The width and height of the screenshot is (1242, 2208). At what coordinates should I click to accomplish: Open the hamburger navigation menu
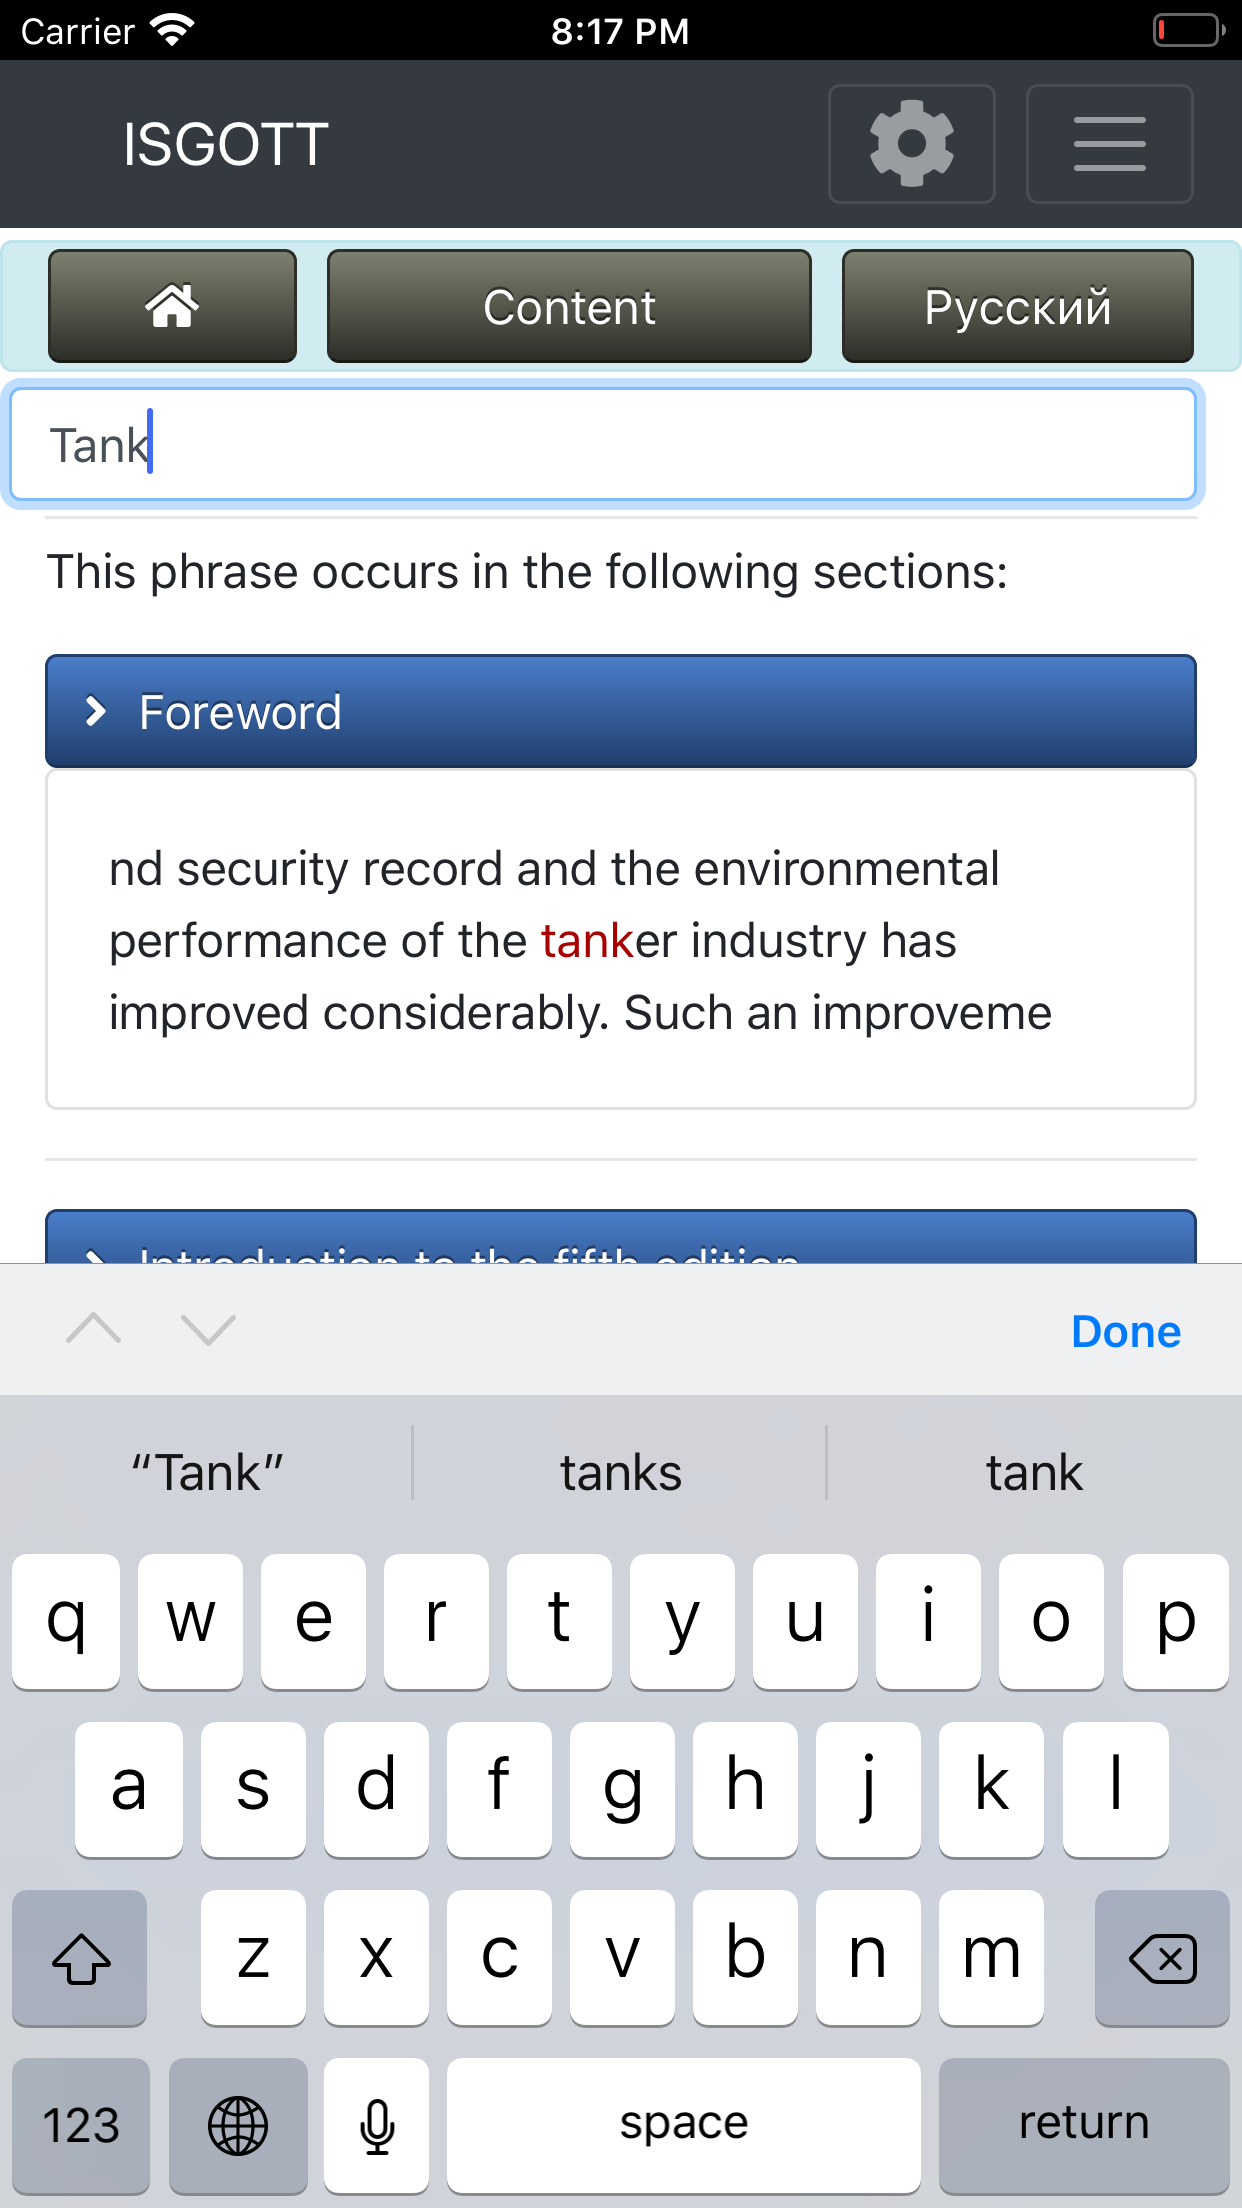(x=1109, y=144)
